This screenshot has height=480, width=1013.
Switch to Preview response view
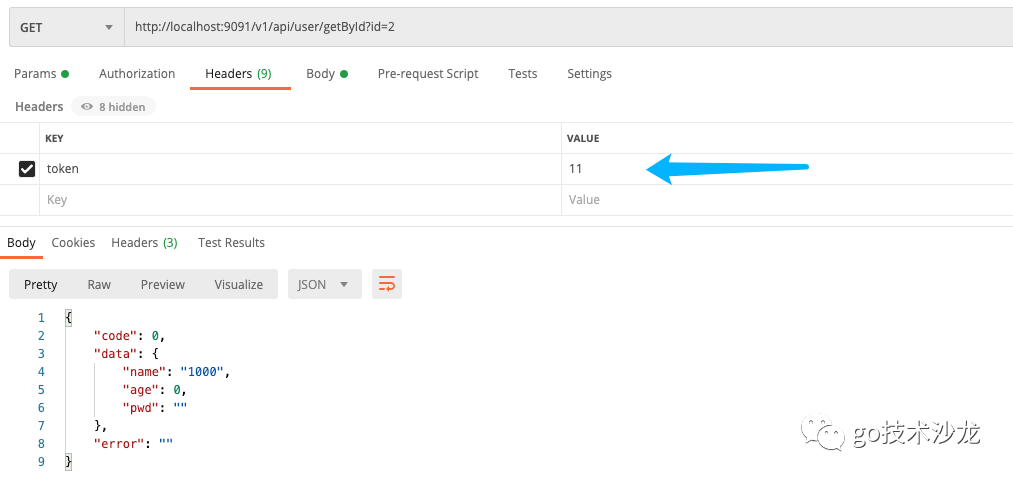point(163,284)
